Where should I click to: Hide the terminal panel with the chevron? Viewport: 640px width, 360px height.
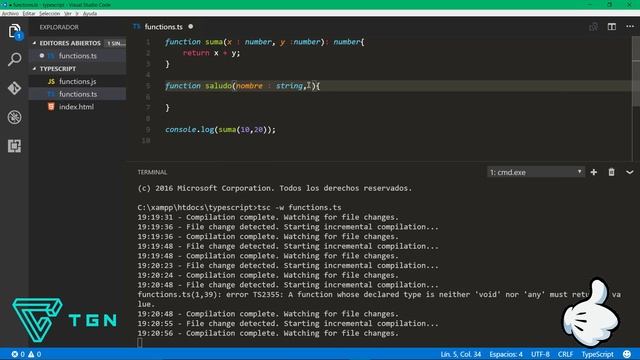pos(629,172)
